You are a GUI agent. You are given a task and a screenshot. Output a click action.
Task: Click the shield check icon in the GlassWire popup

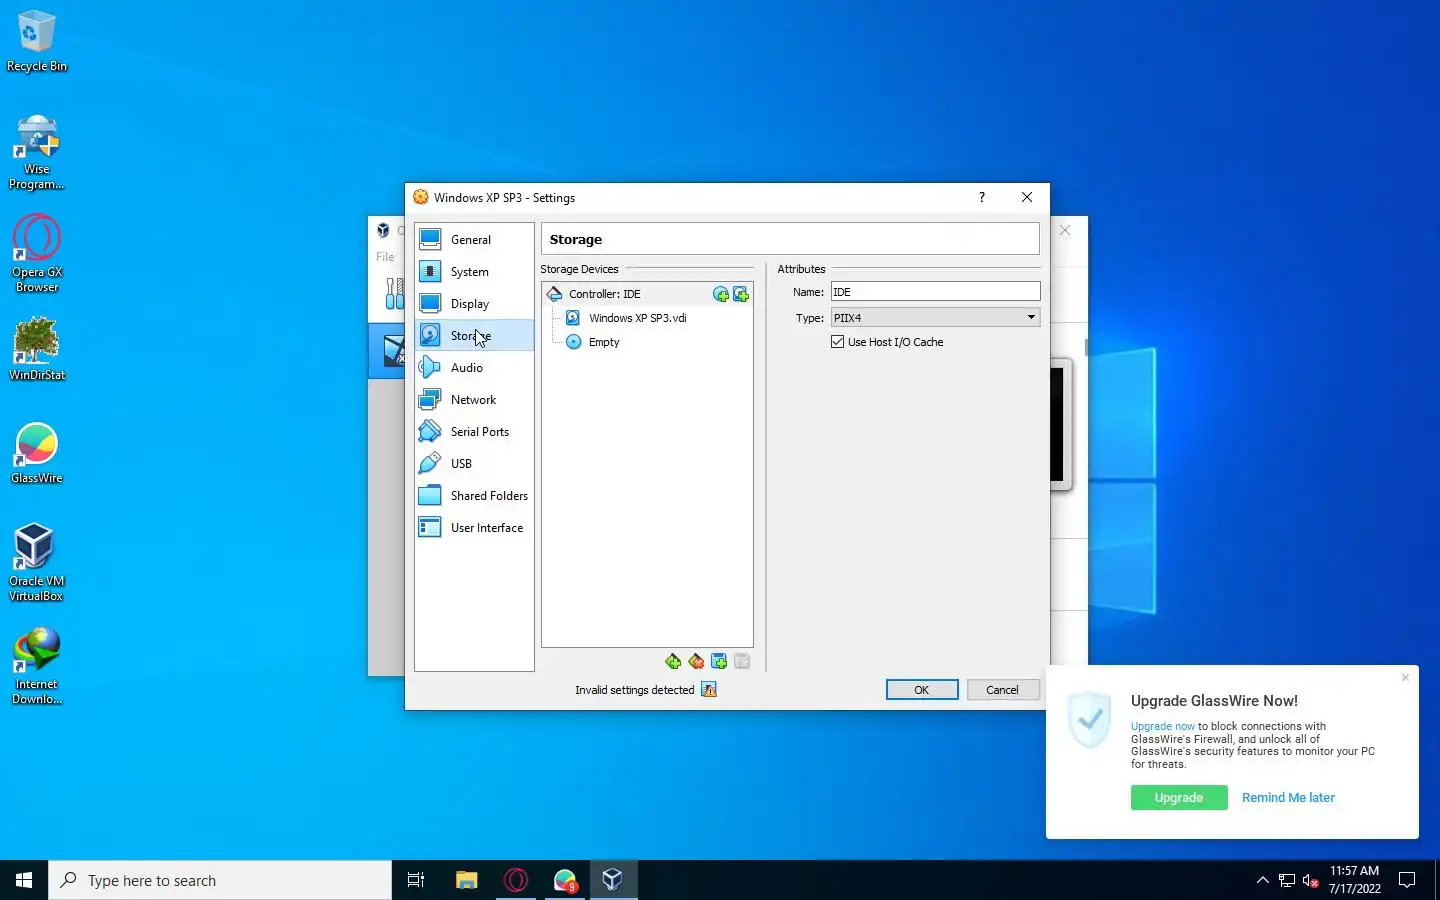[1090, 719]
